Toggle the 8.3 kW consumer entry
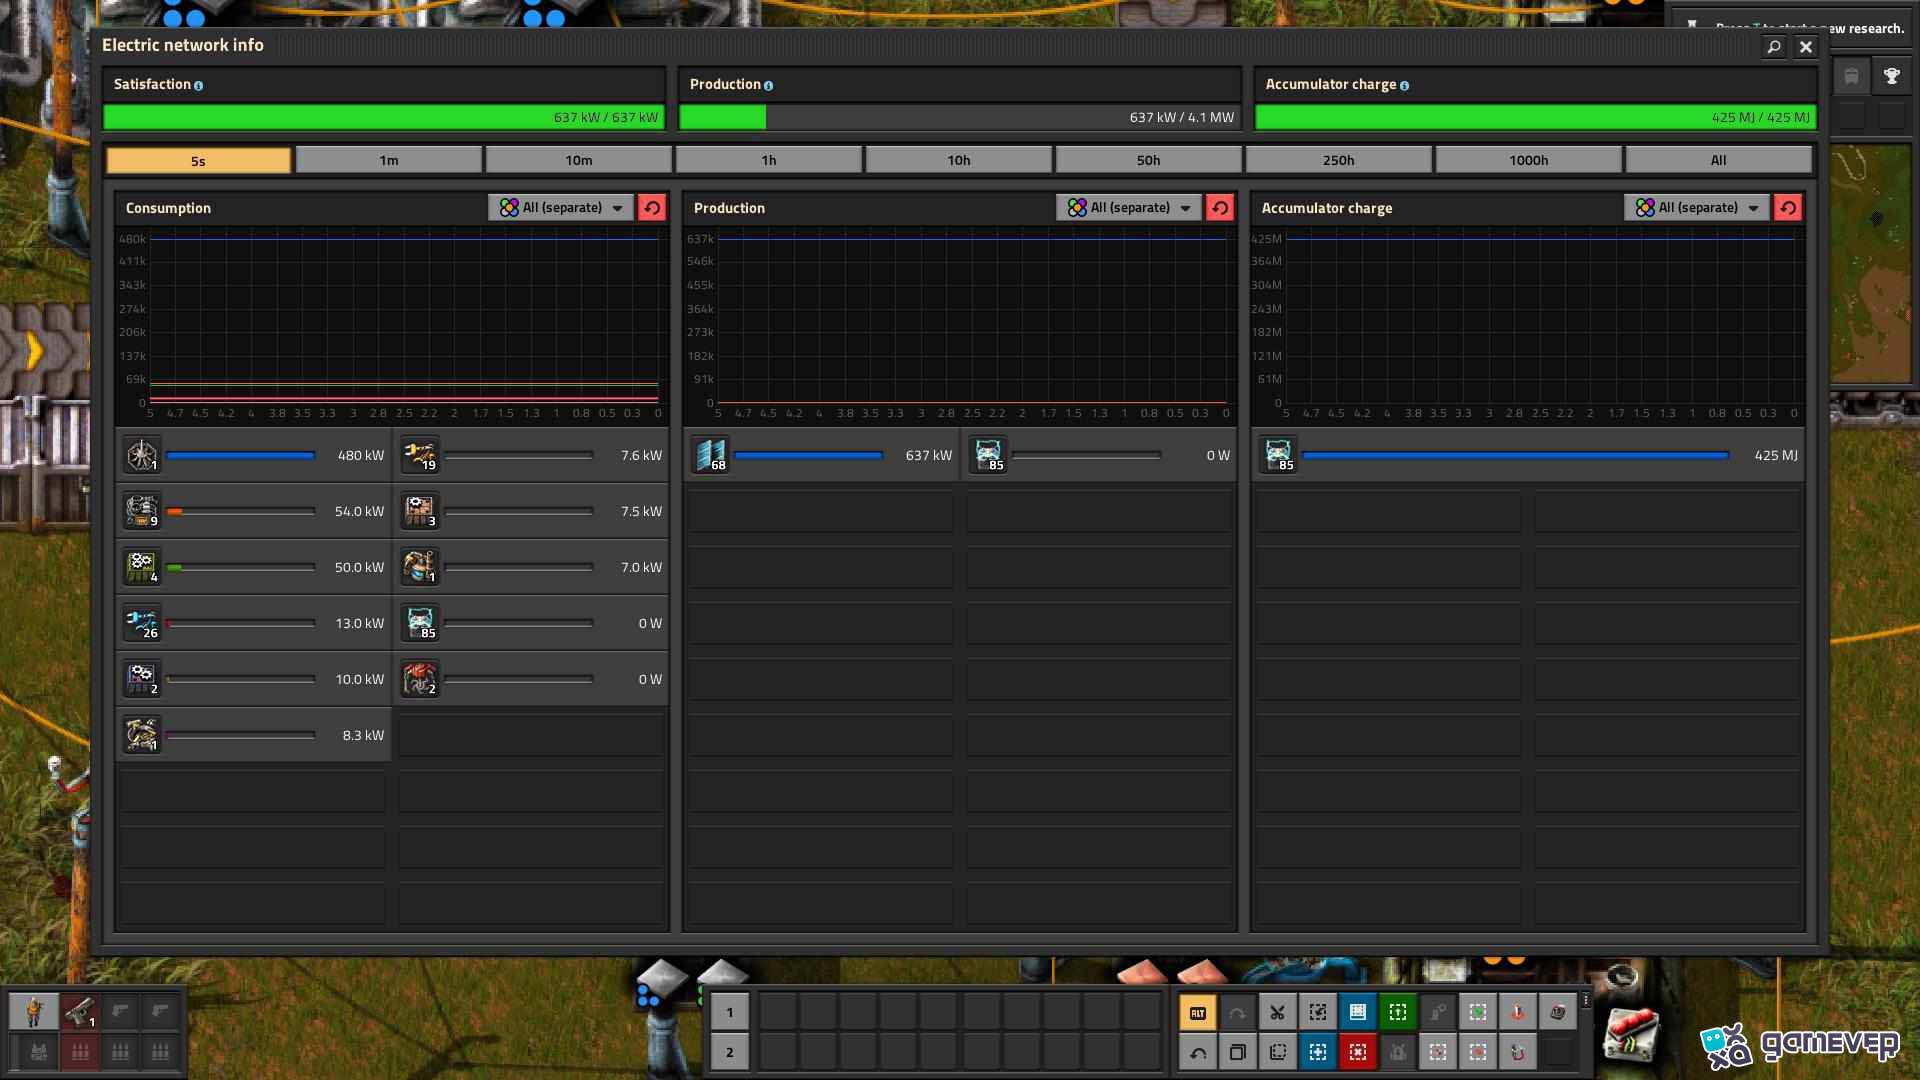 [253, 735]
